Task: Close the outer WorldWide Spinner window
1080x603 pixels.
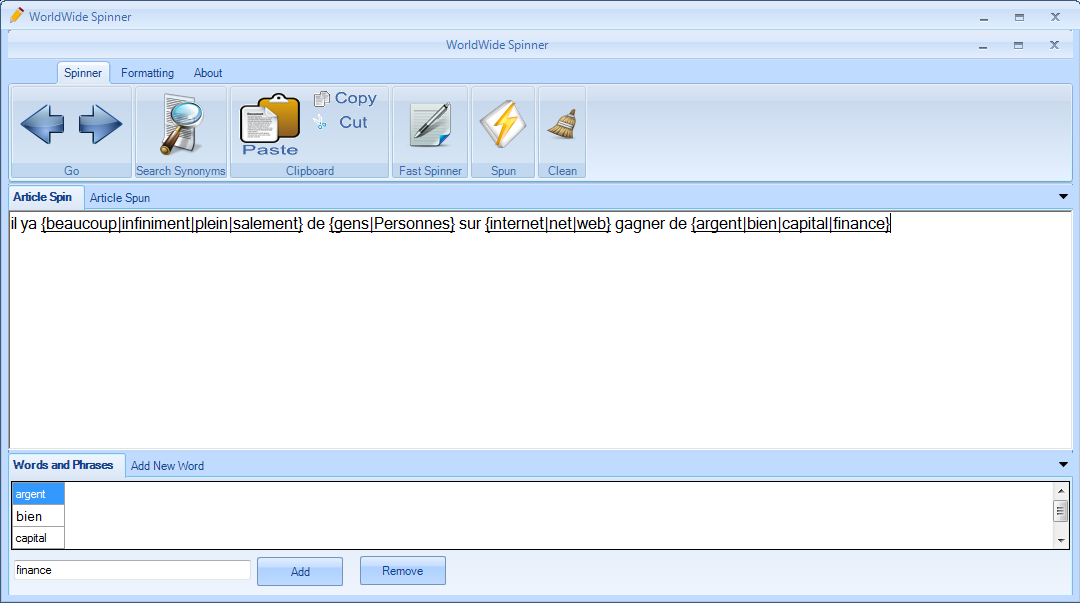Action: coord(1055,17)
